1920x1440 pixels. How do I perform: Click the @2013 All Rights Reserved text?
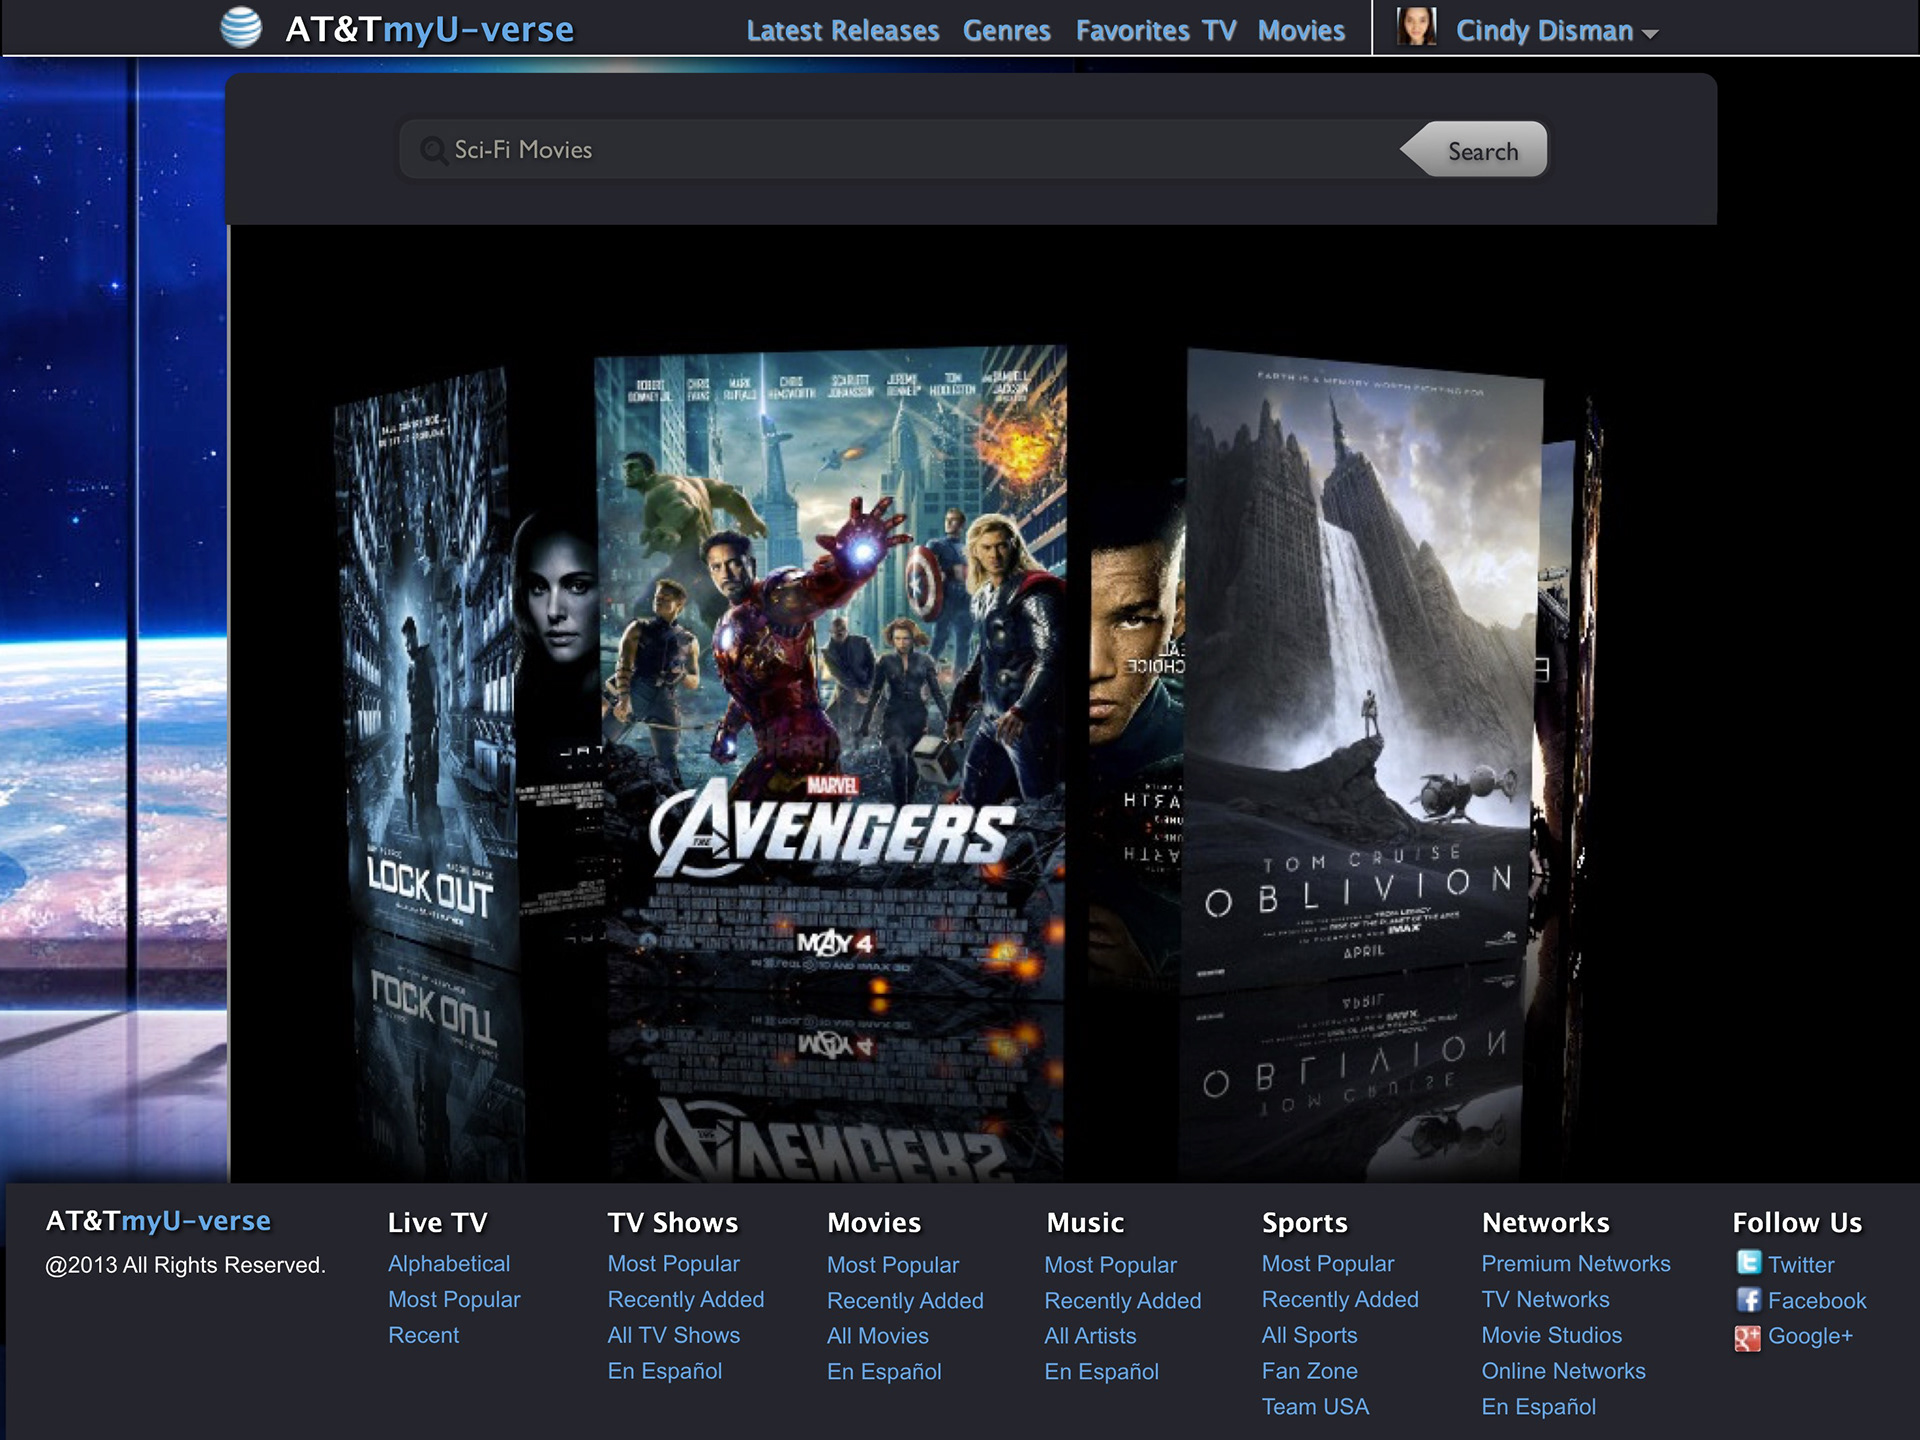[185, 1265]
